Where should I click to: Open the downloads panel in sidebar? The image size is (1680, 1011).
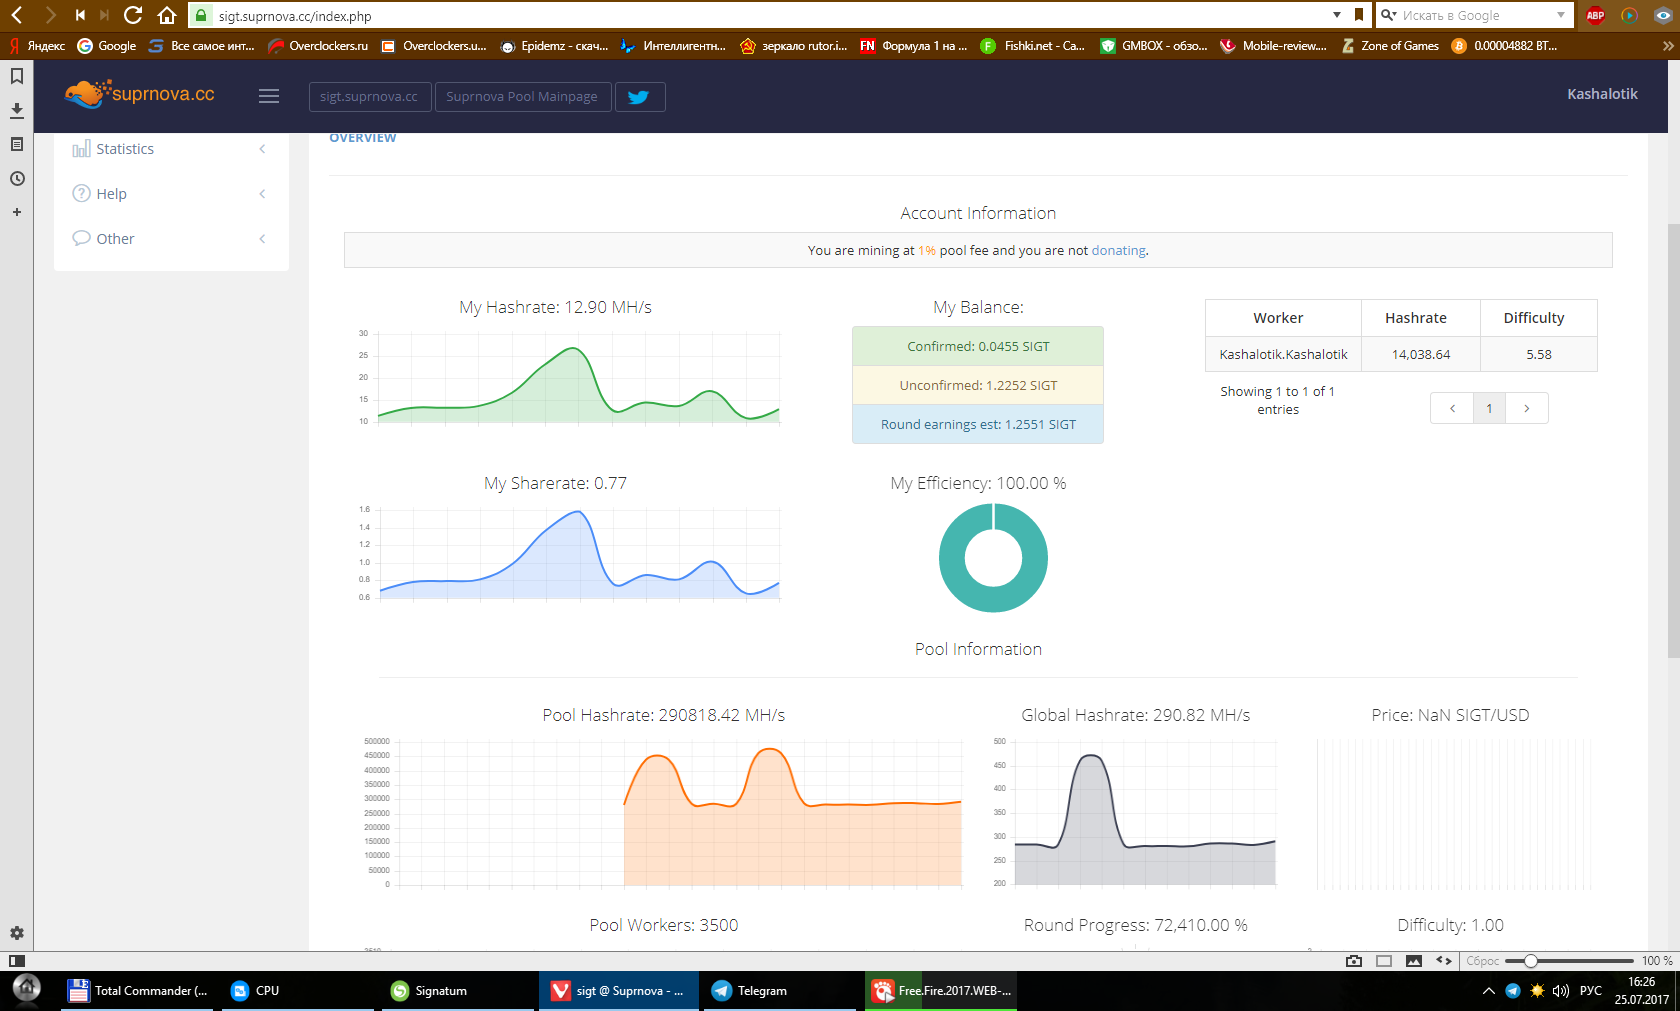coord(17,110)
